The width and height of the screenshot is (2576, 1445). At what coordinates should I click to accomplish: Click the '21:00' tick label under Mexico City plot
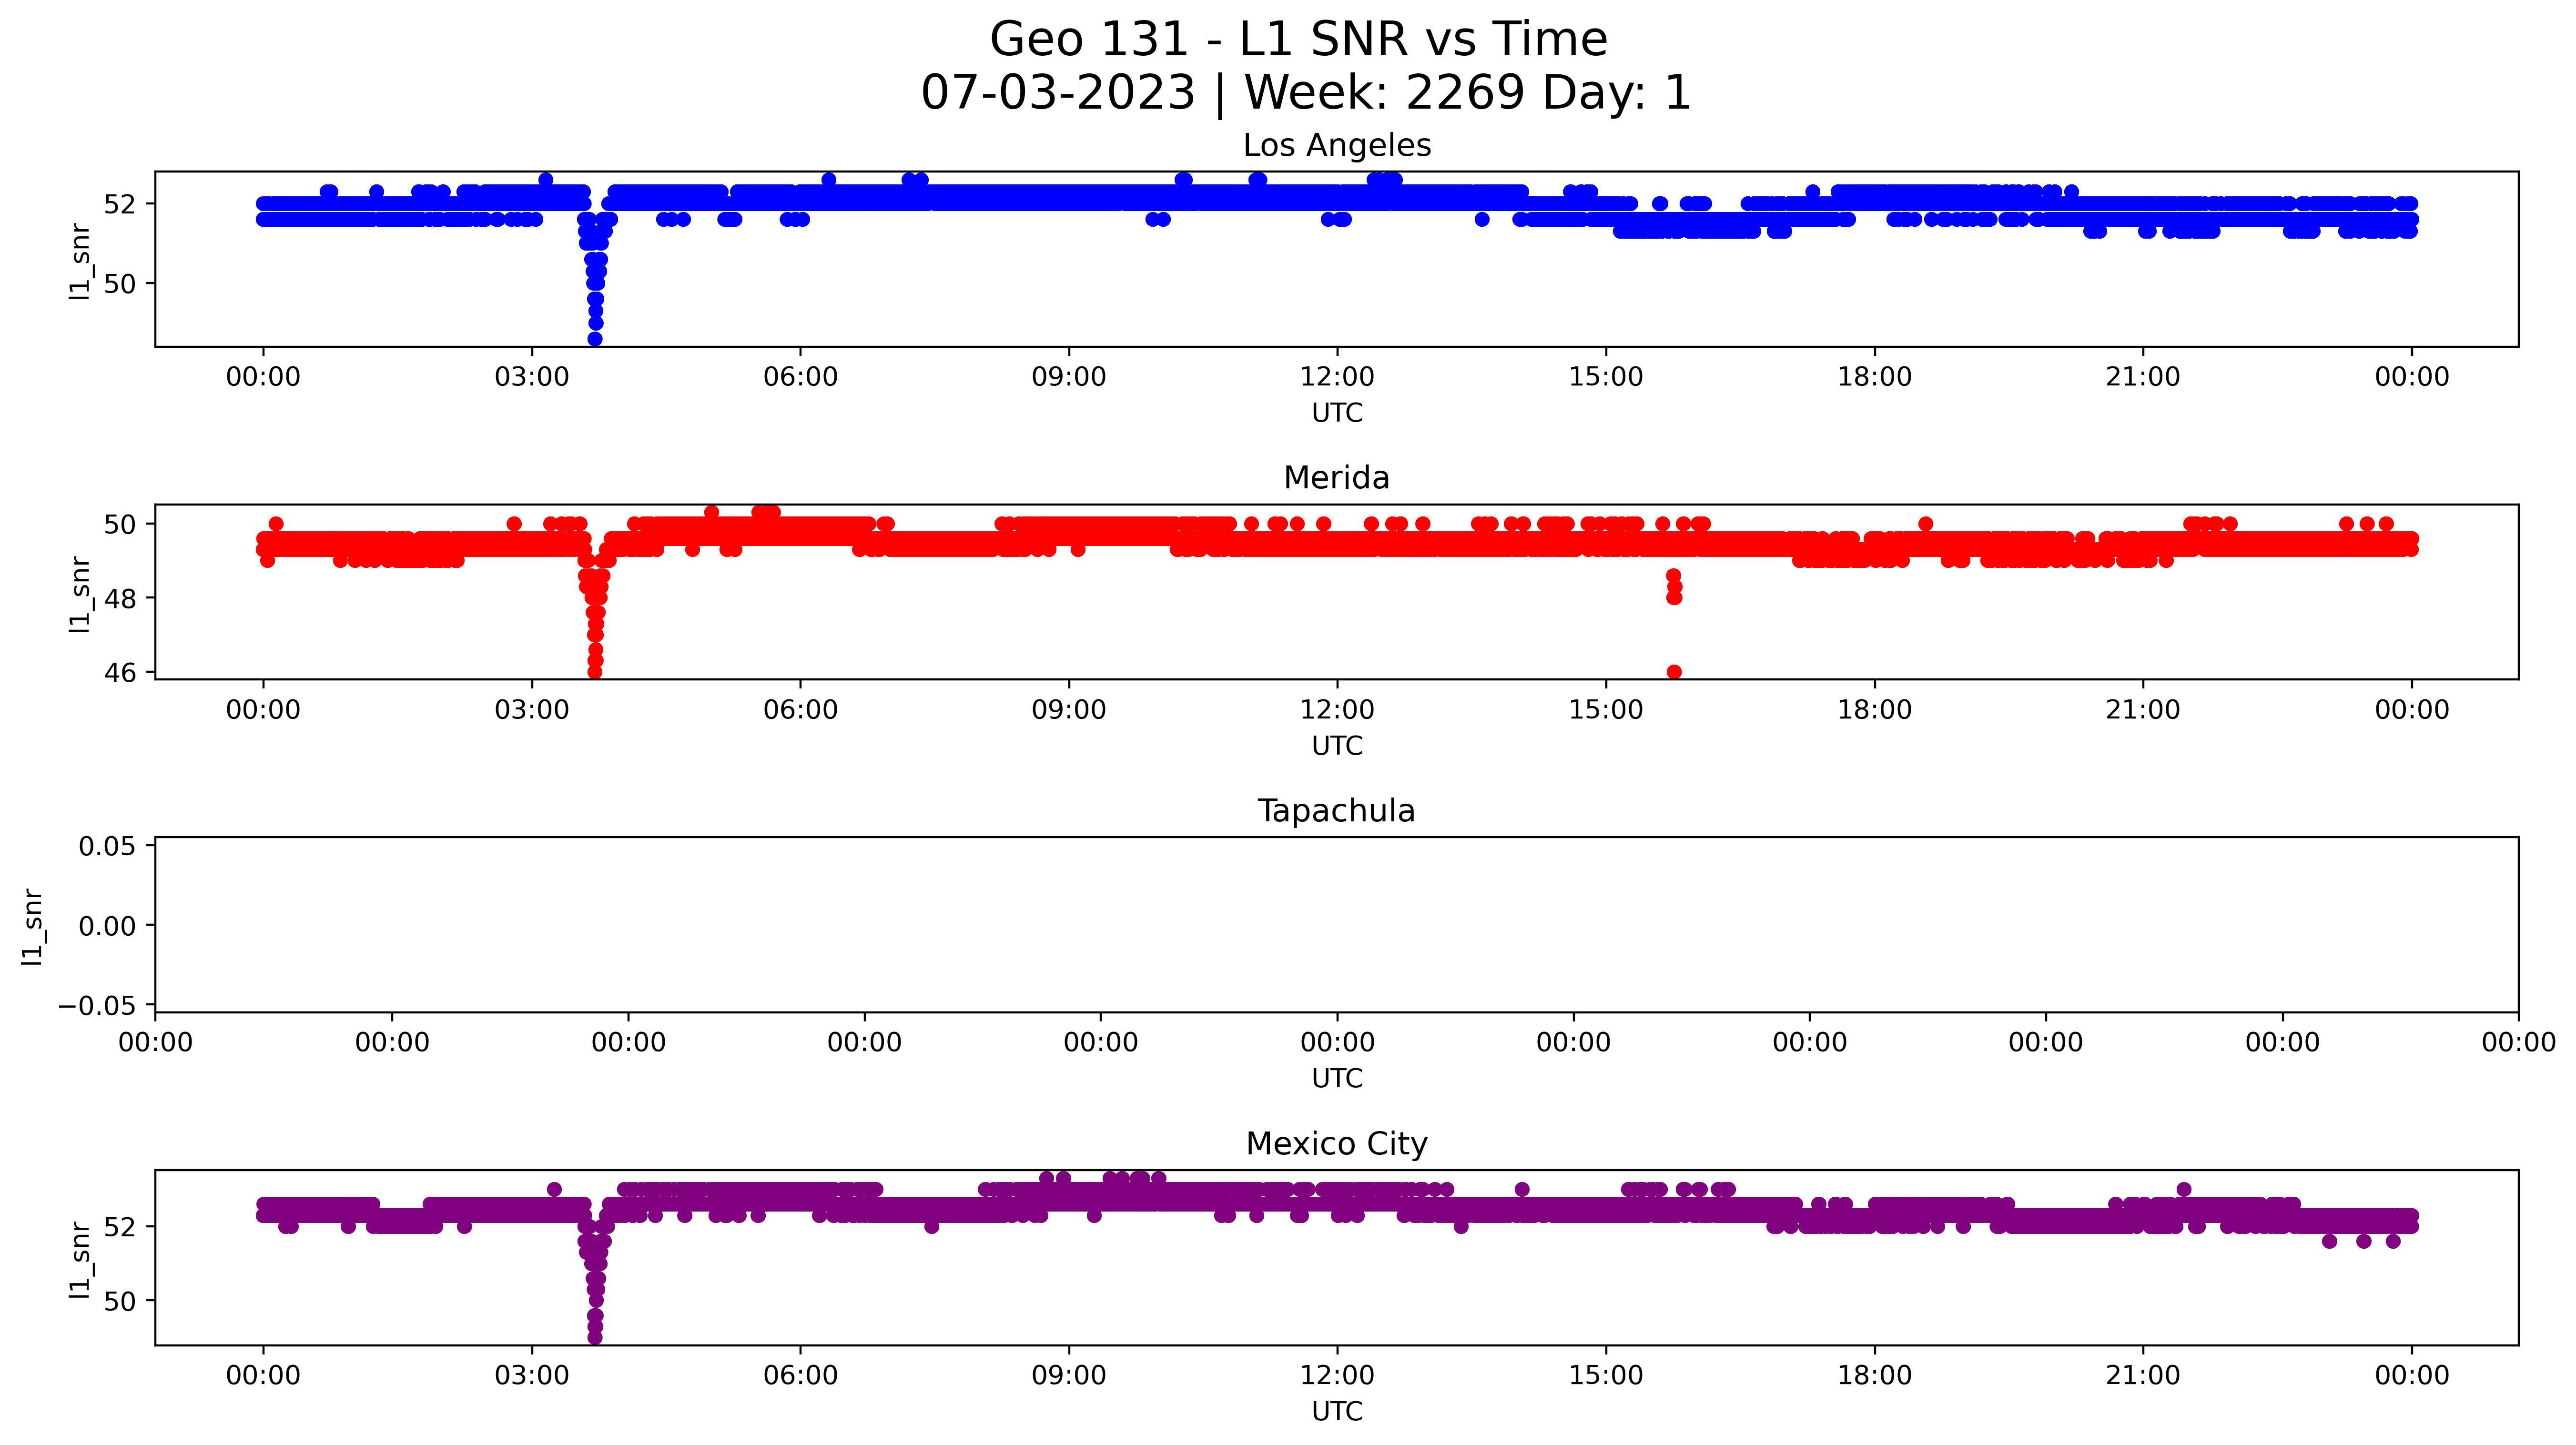point(2142,1375)
